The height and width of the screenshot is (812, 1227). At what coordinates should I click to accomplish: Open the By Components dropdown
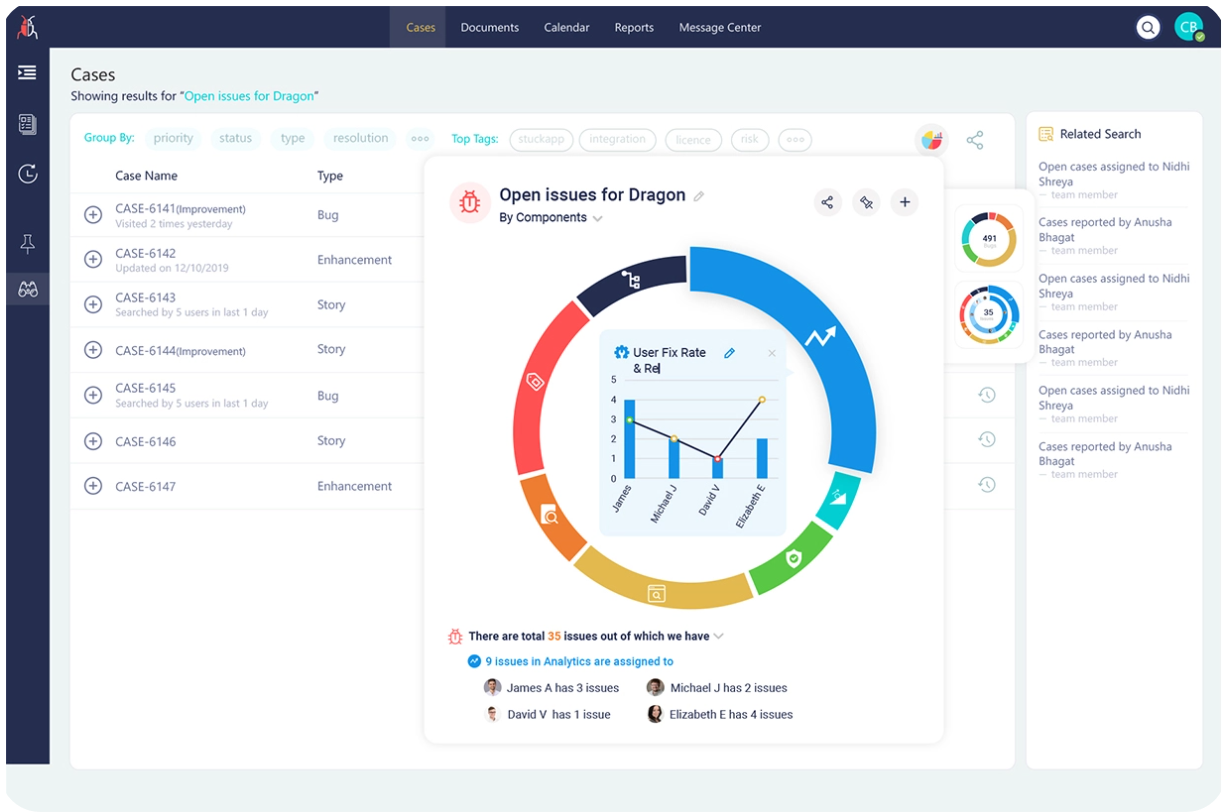(x=550, y=218)
